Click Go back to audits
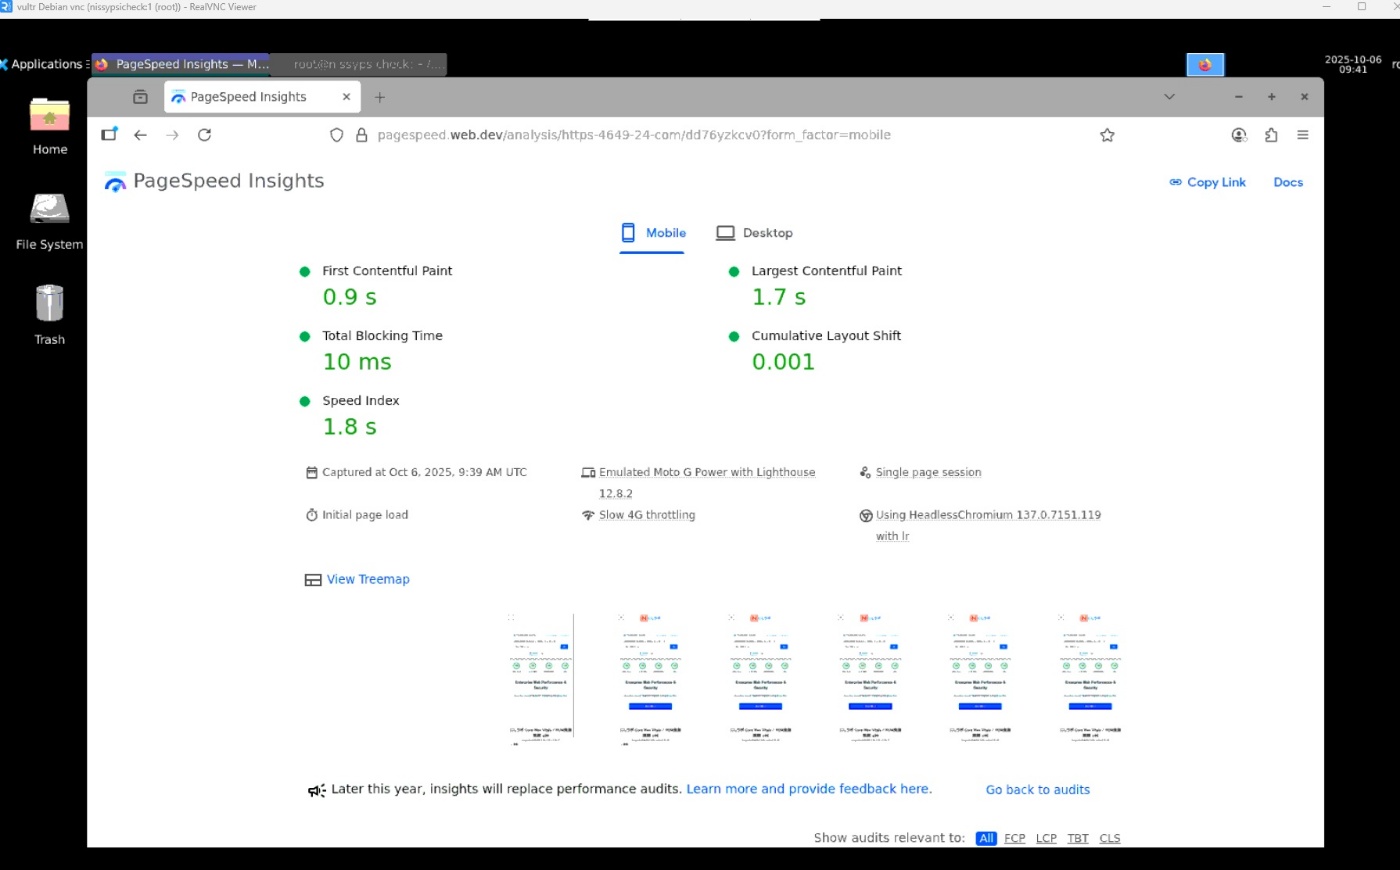Viewport: 1400px width, 870px height. (1037, 789)
